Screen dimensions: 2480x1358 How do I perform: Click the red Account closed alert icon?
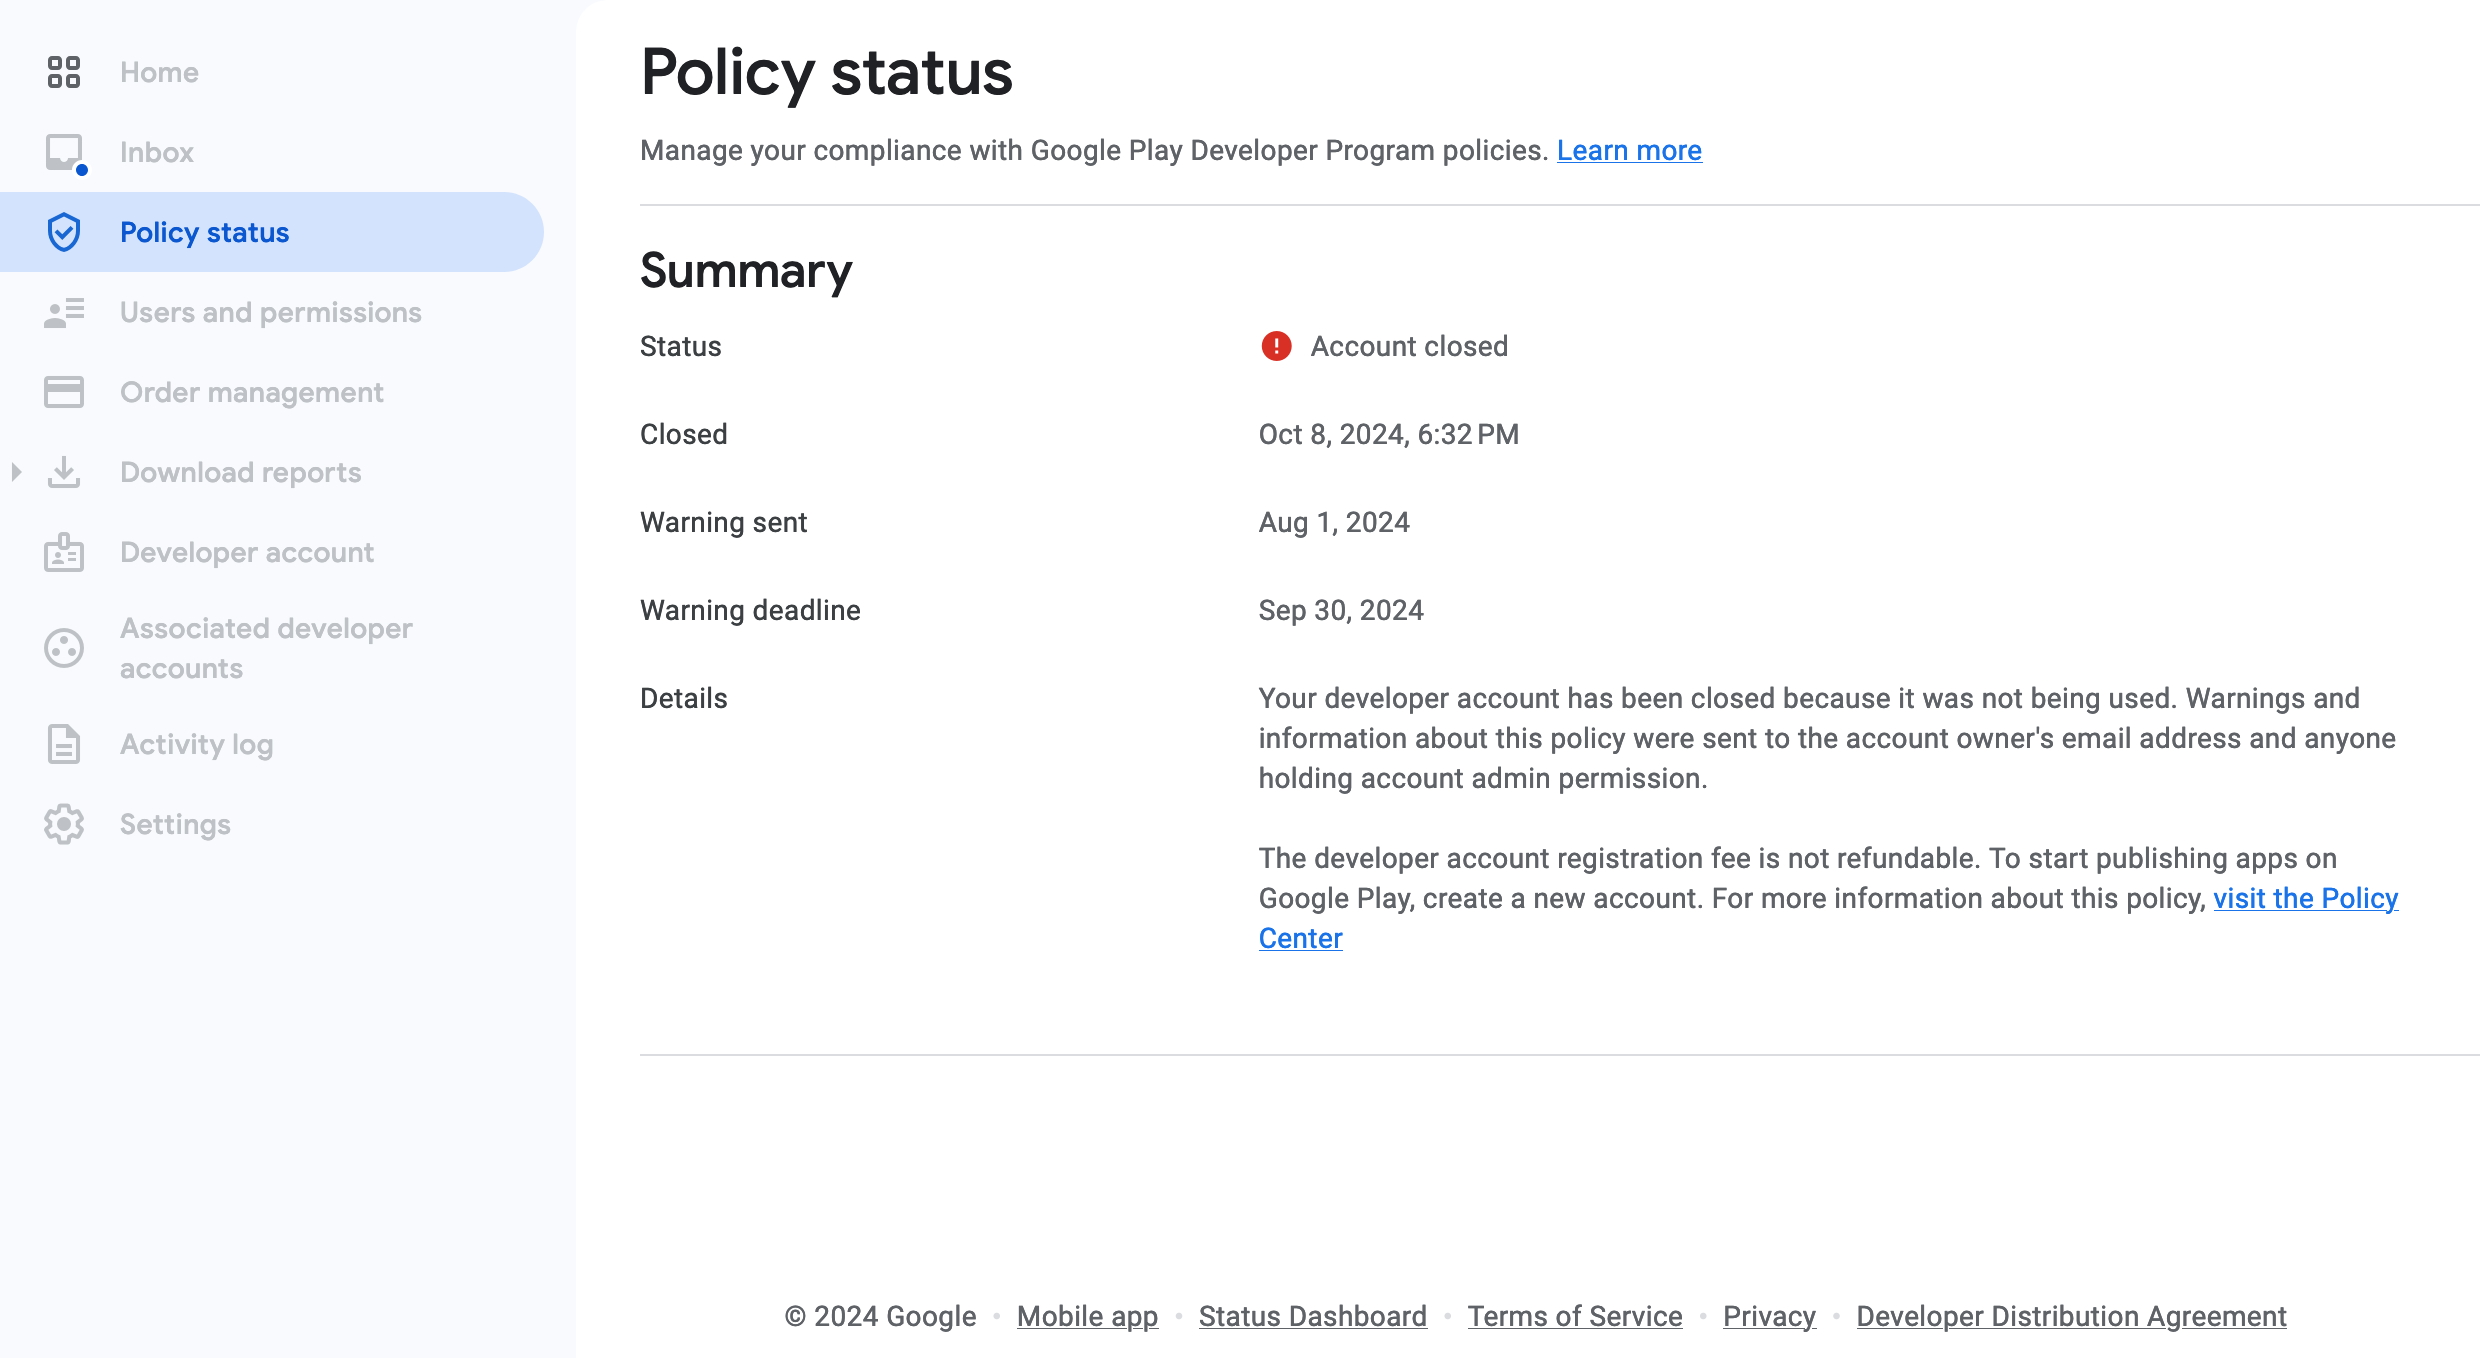coord(1276,346)
